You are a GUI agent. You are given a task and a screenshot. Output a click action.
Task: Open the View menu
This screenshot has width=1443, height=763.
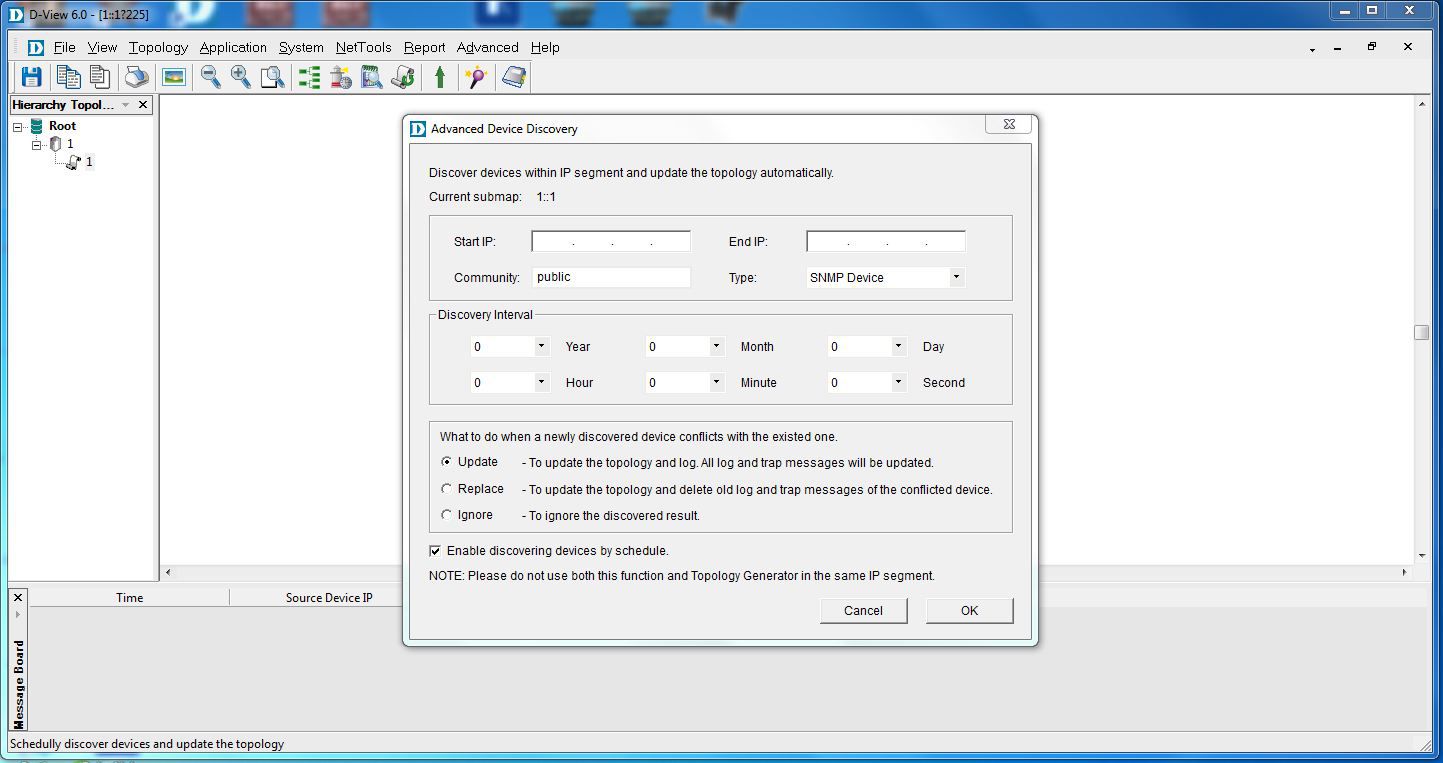tap(102, 47)
